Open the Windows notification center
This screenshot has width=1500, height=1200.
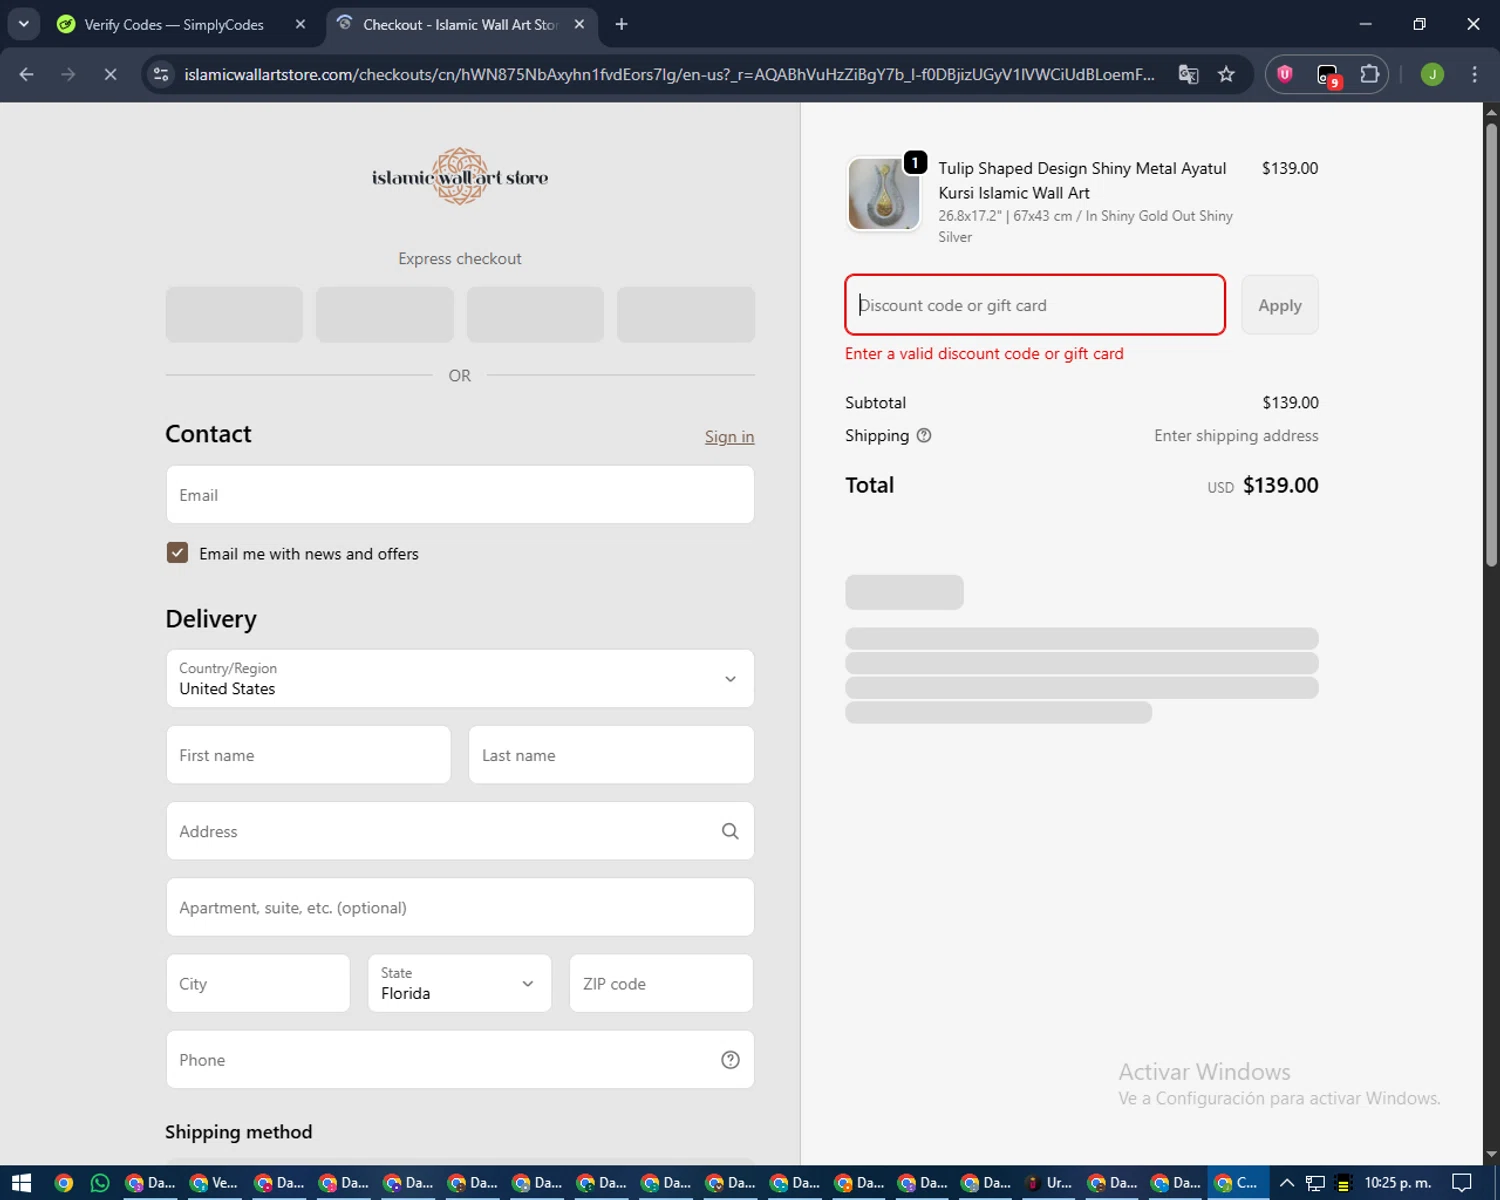pos(1462,1183)
